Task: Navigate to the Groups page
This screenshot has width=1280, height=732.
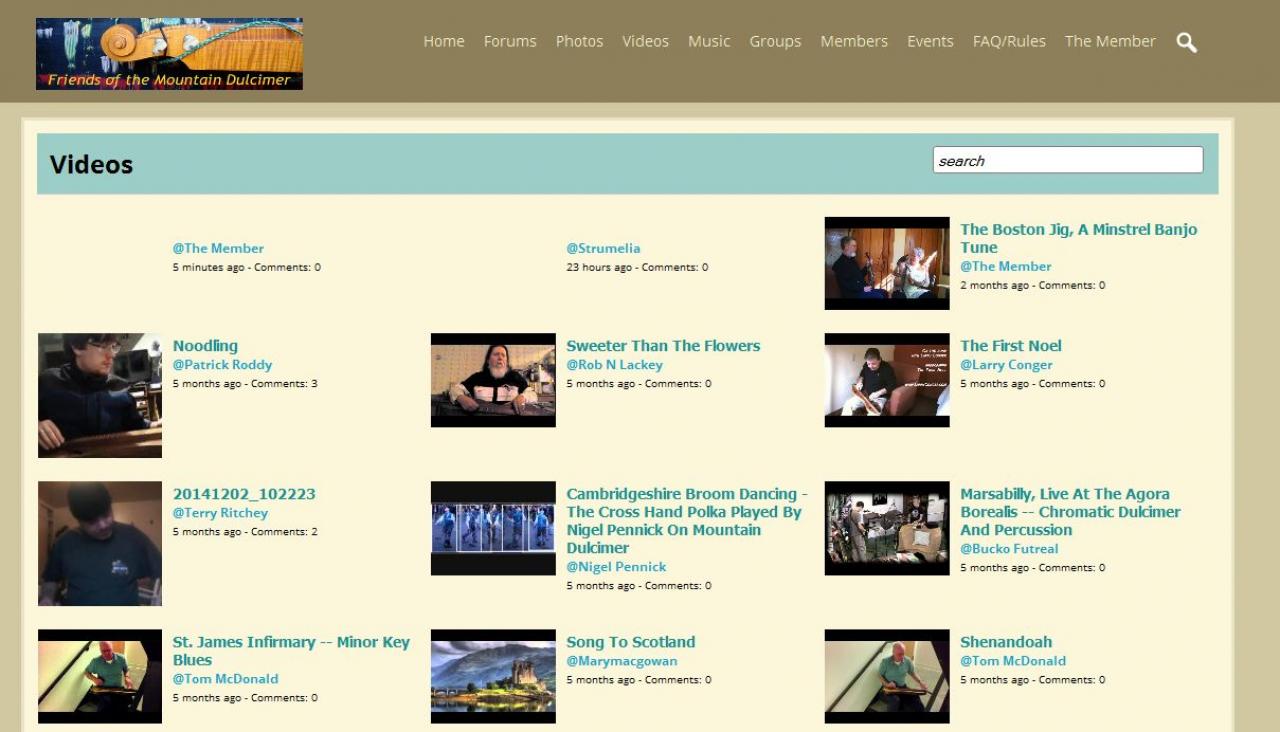Action: 775,41
